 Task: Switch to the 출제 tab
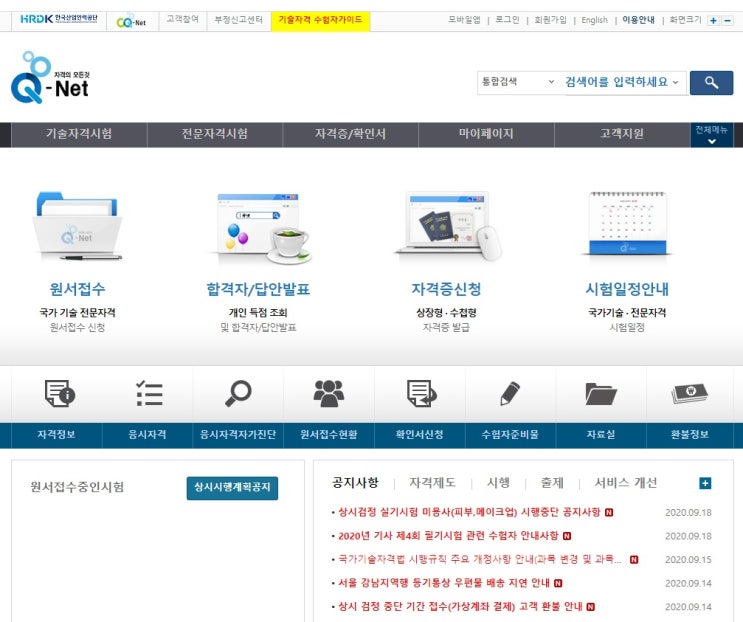[553, 483]
